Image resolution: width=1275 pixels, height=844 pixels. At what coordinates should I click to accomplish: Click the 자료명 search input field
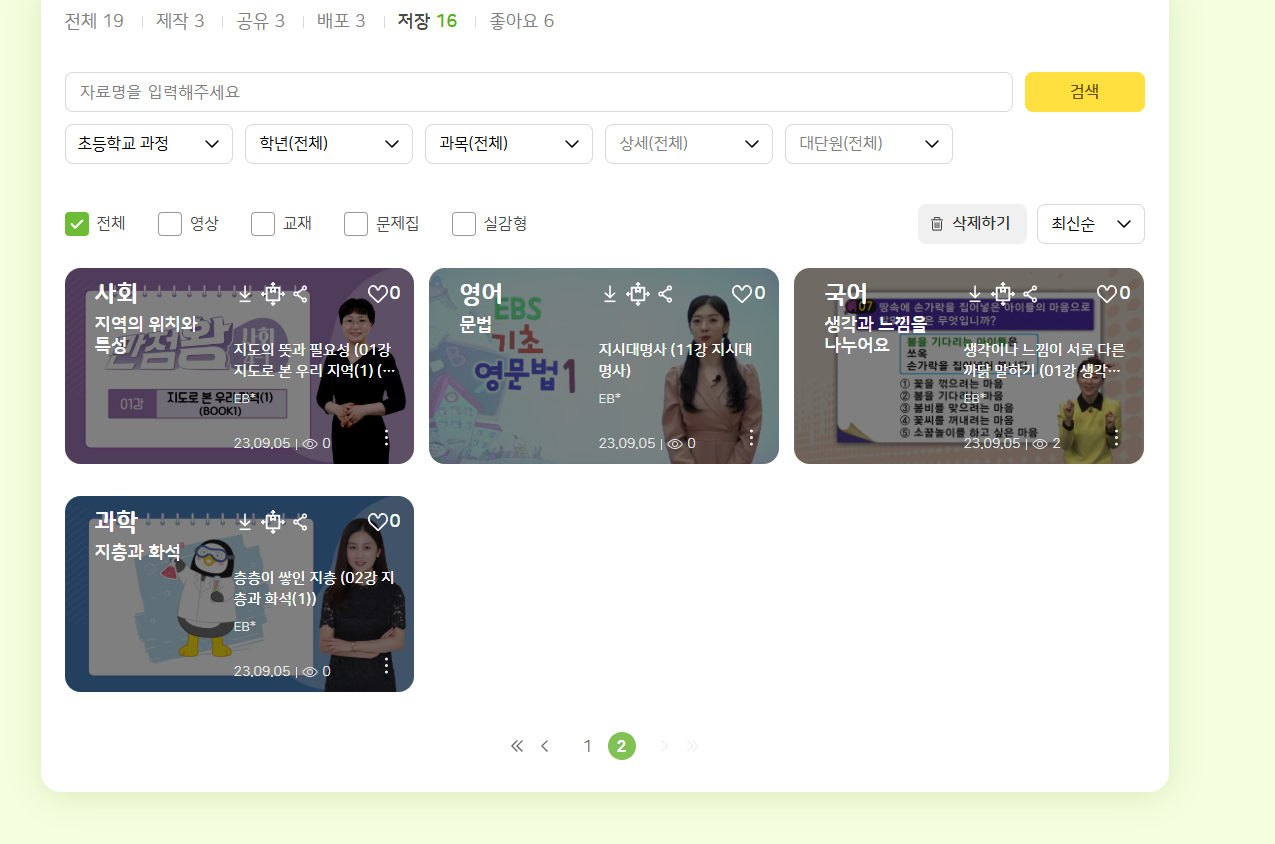(538, 92)
